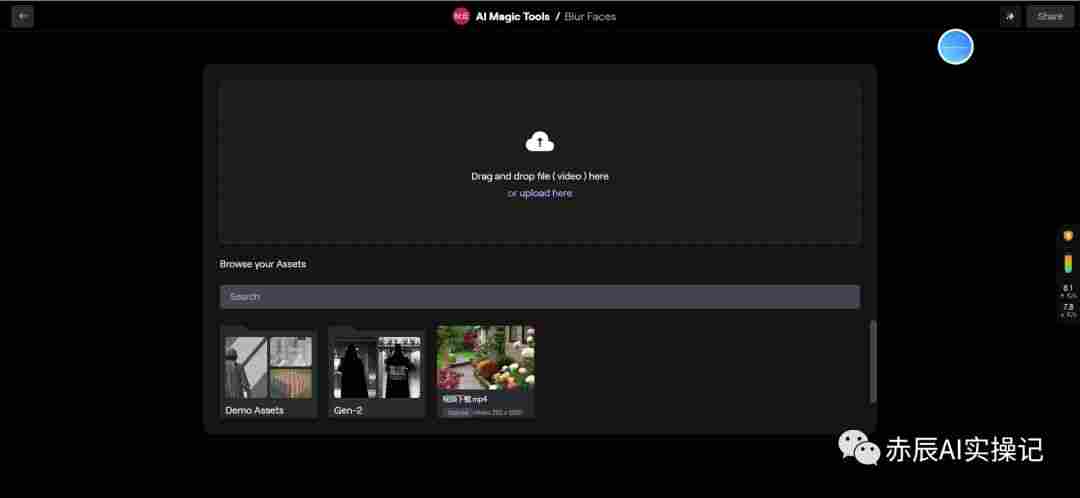Click the sparkle button beside Share
Viewport: 1080px width, 498px height.
[1010, 17]
